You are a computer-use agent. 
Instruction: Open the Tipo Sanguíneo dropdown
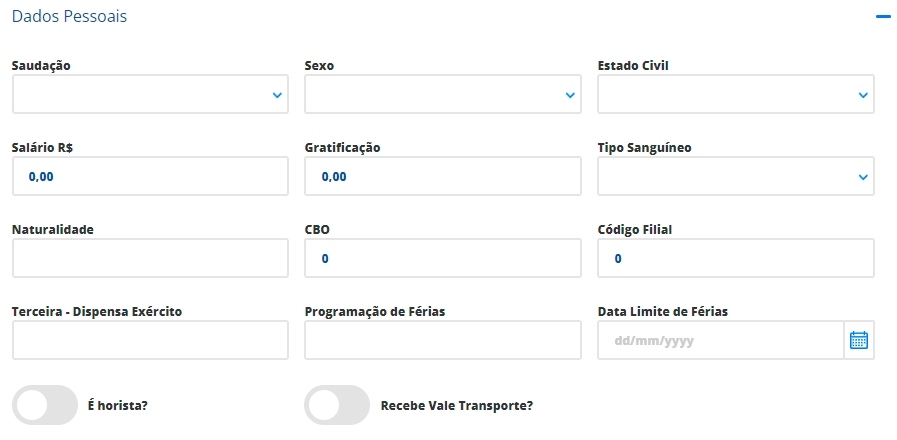click(x=736, y=176)
